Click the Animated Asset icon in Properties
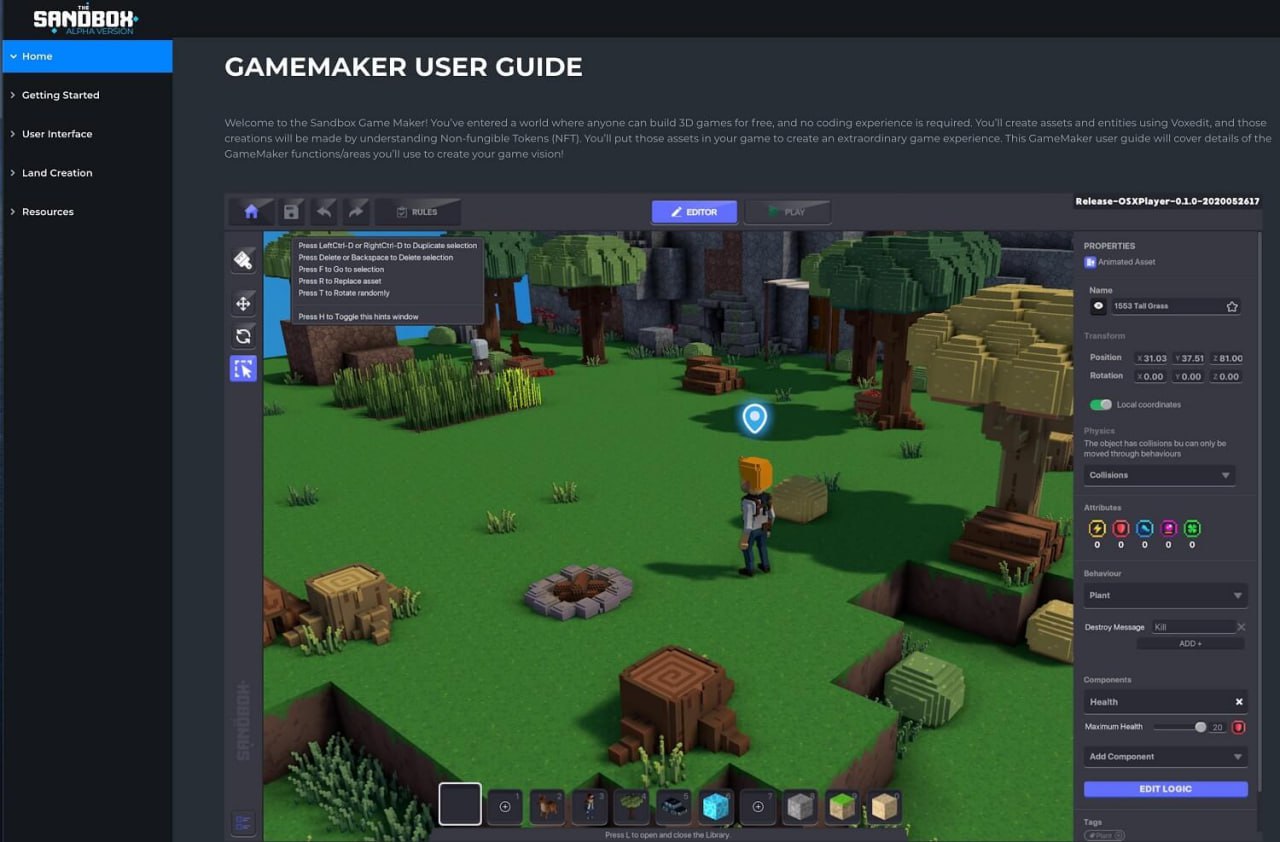The width and height of the screenshot is (1280, 842). [1090, 262]
